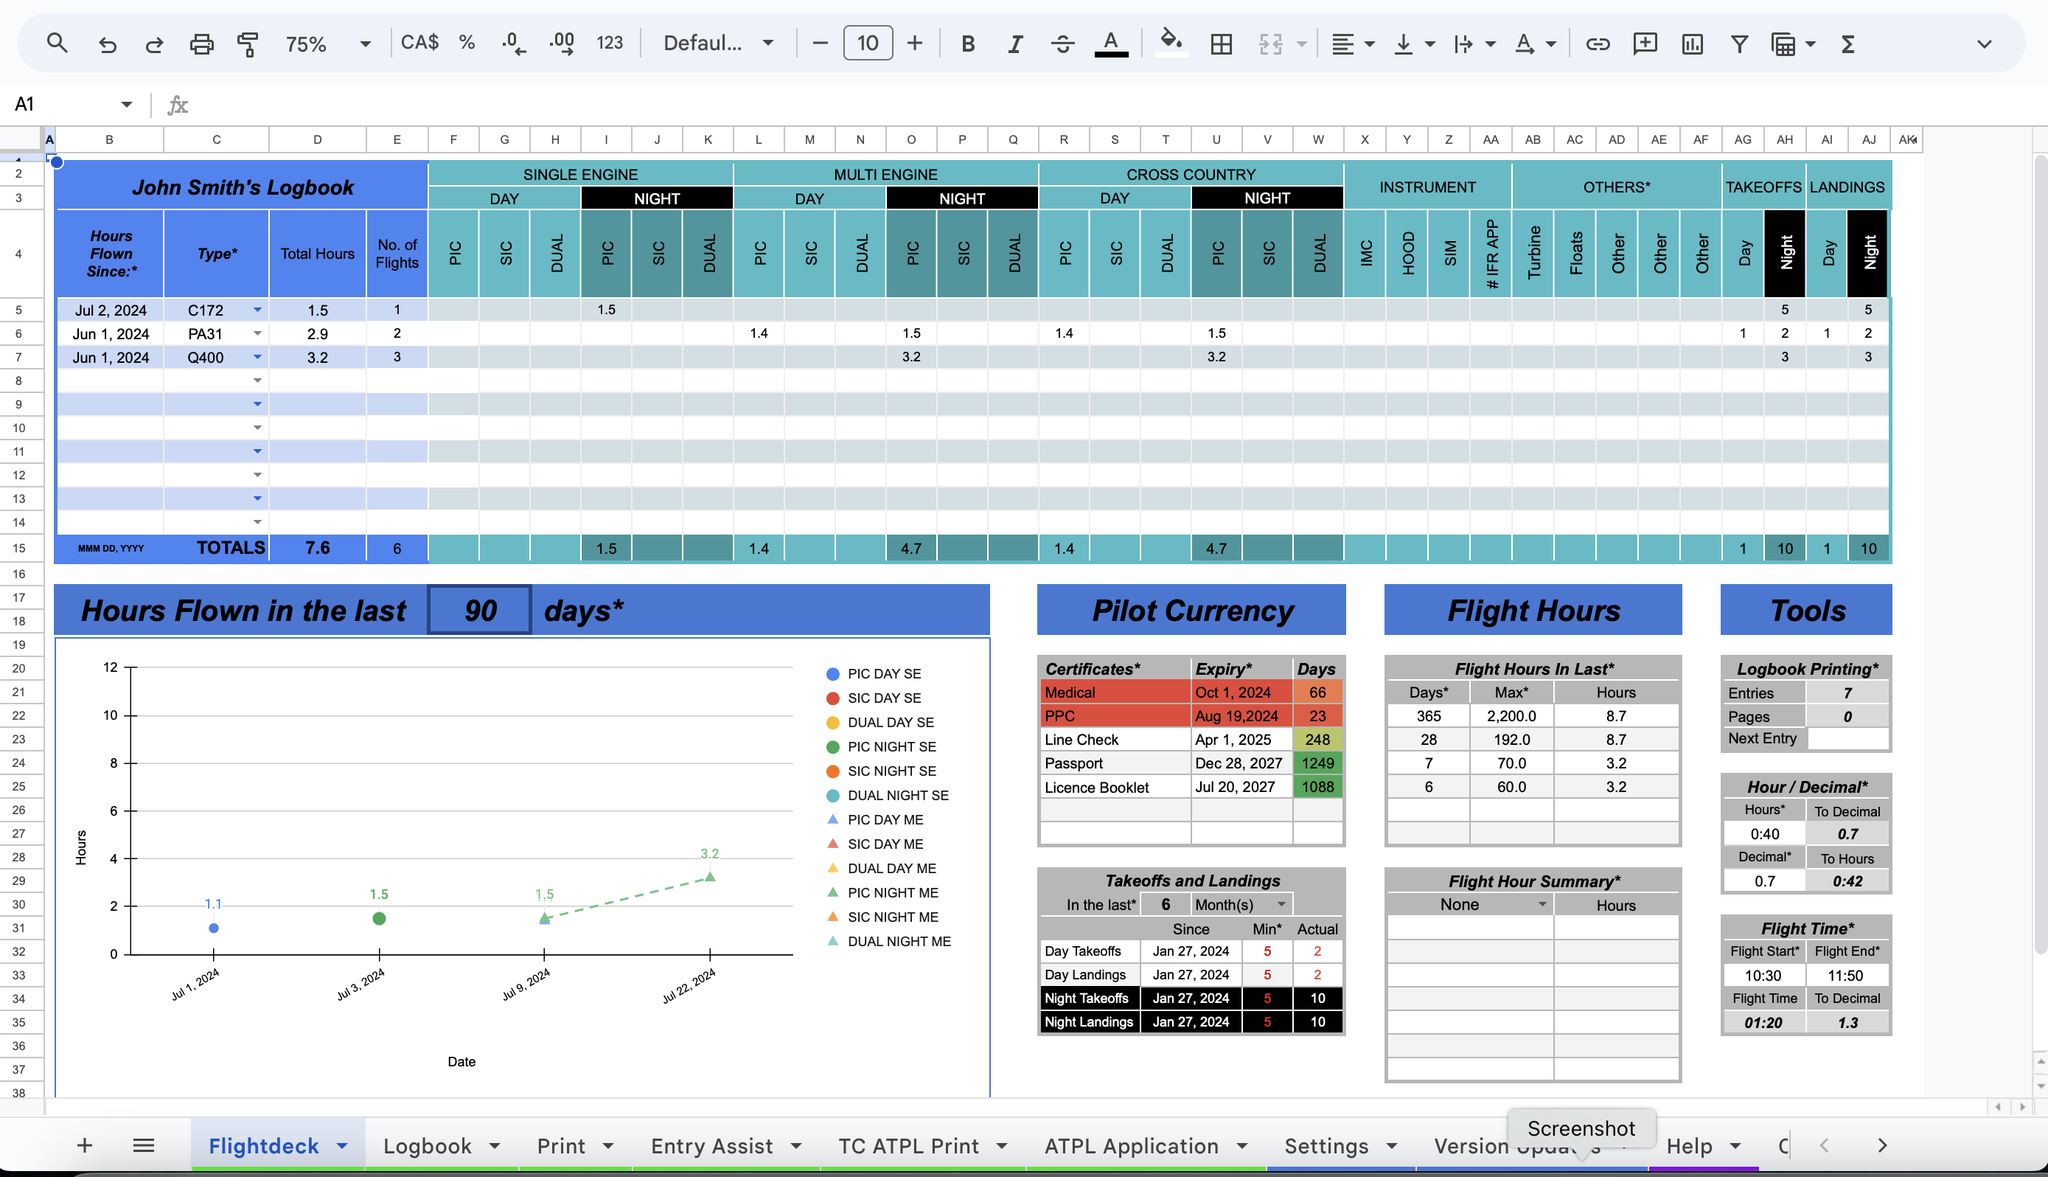
Task: Open the fill color picker
Action: coord(1171,43)
